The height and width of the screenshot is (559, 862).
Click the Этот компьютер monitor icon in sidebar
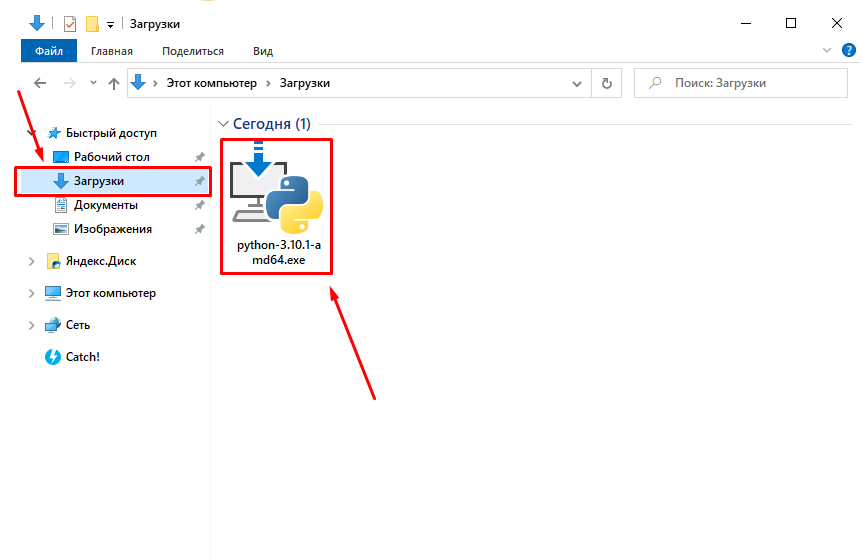[x=53, y=293]
